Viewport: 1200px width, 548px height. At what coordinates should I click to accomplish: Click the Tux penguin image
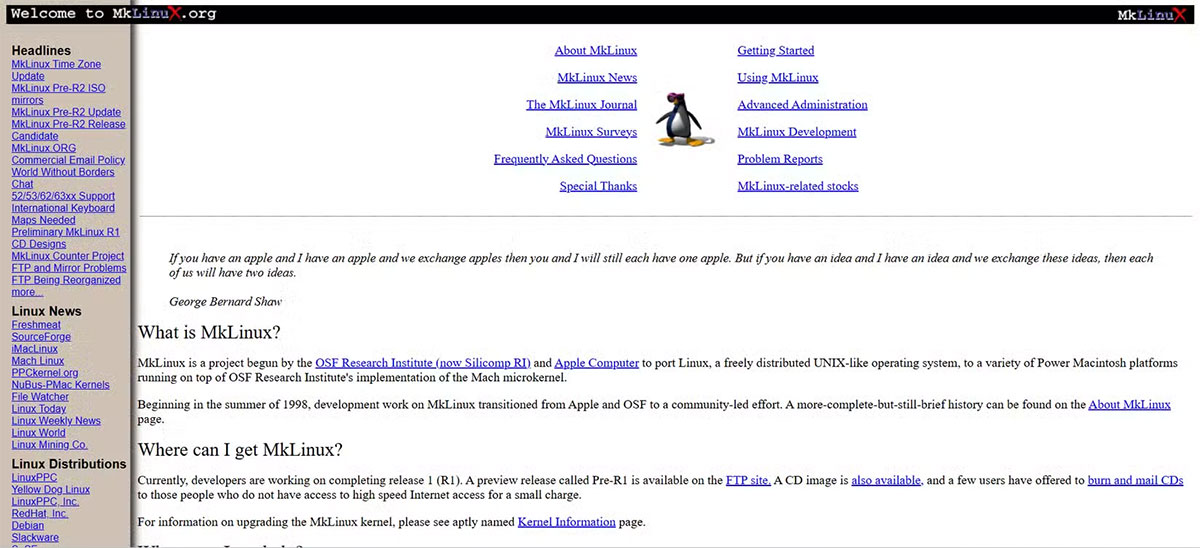685,119
